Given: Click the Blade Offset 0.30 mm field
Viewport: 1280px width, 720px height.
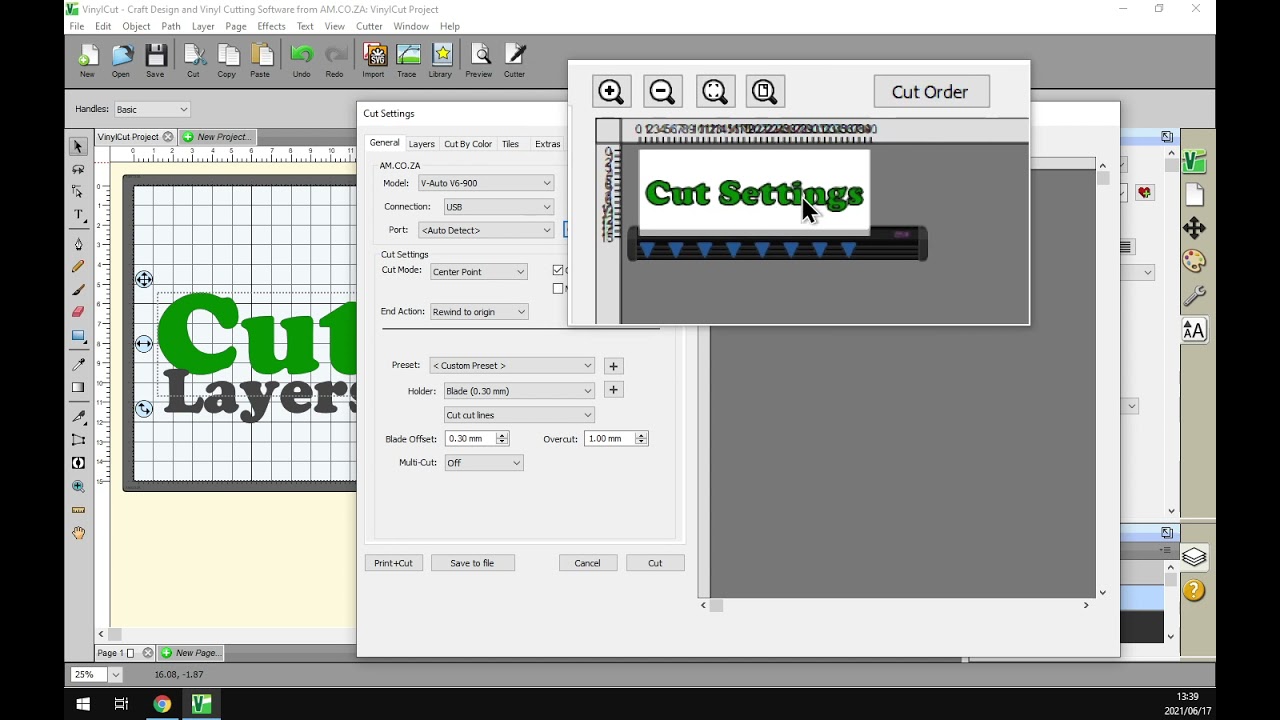Looking at the screenshot, I should [470, 439].
